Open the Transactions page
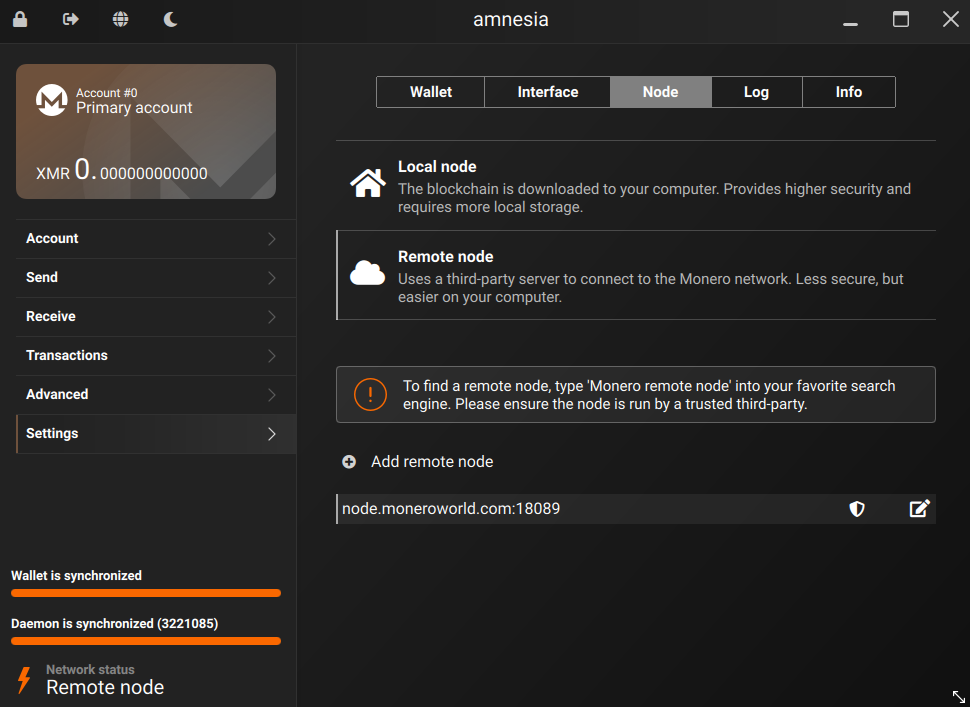 point(156,356)
